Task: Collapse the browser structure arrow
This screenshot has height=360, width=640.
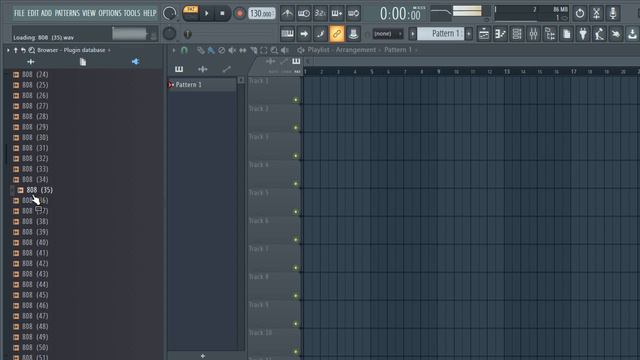Action: tap(8, 50)
